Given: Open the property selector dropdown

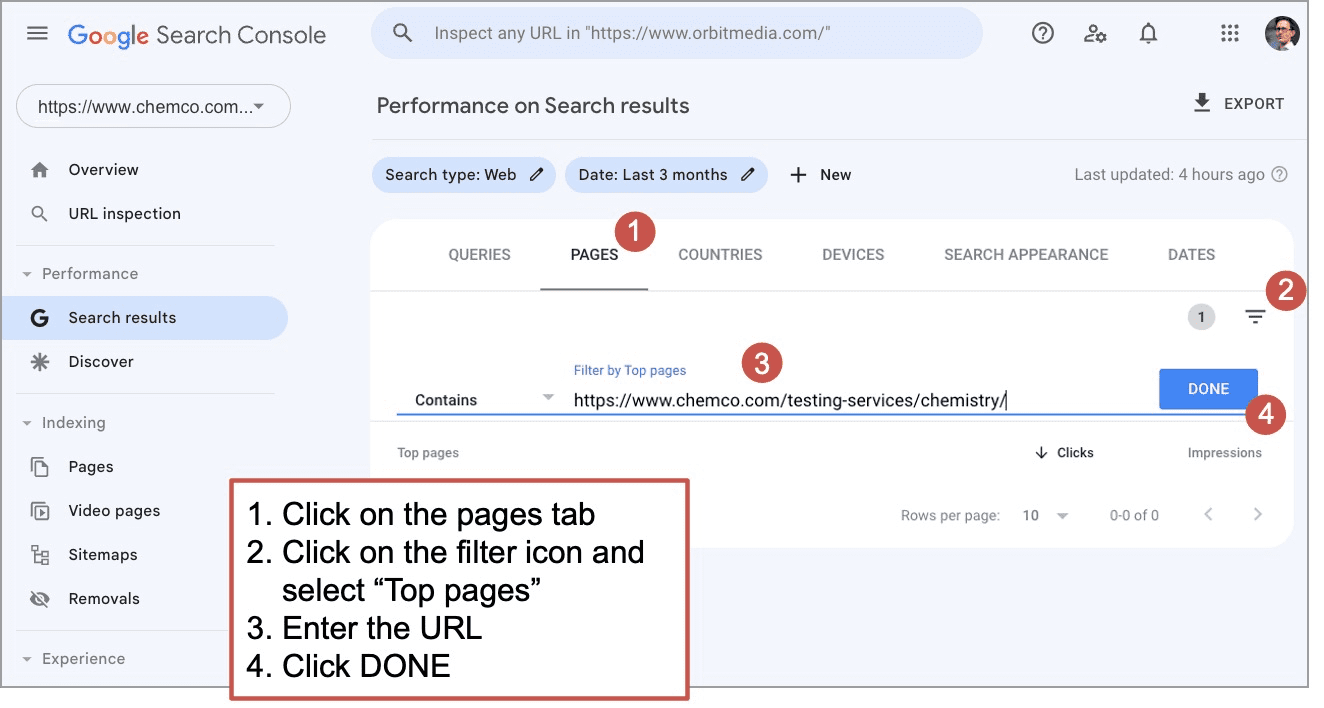Looking at the screenshot, I should click(x=153, y=106).
